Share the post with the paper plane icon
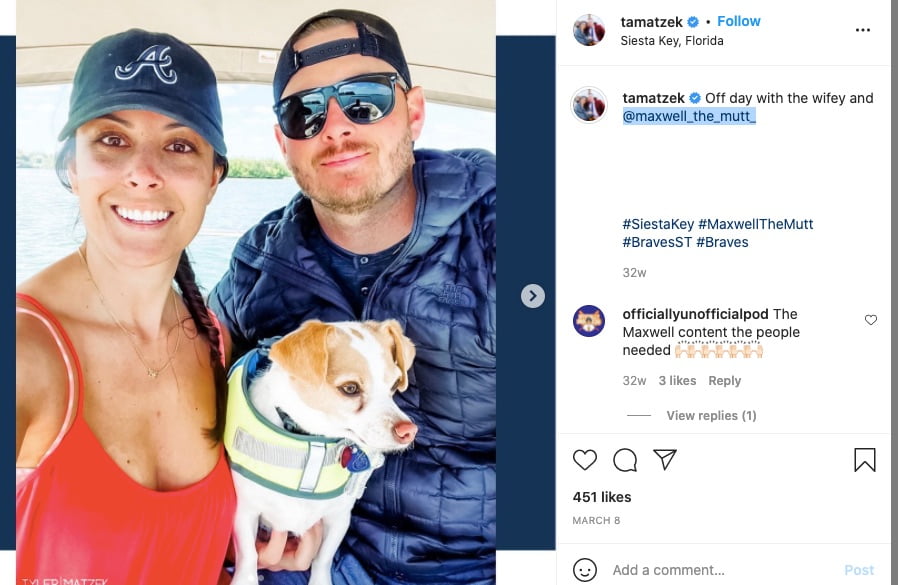Viewport: 898px width, 585px height. (x=665, y=460)
